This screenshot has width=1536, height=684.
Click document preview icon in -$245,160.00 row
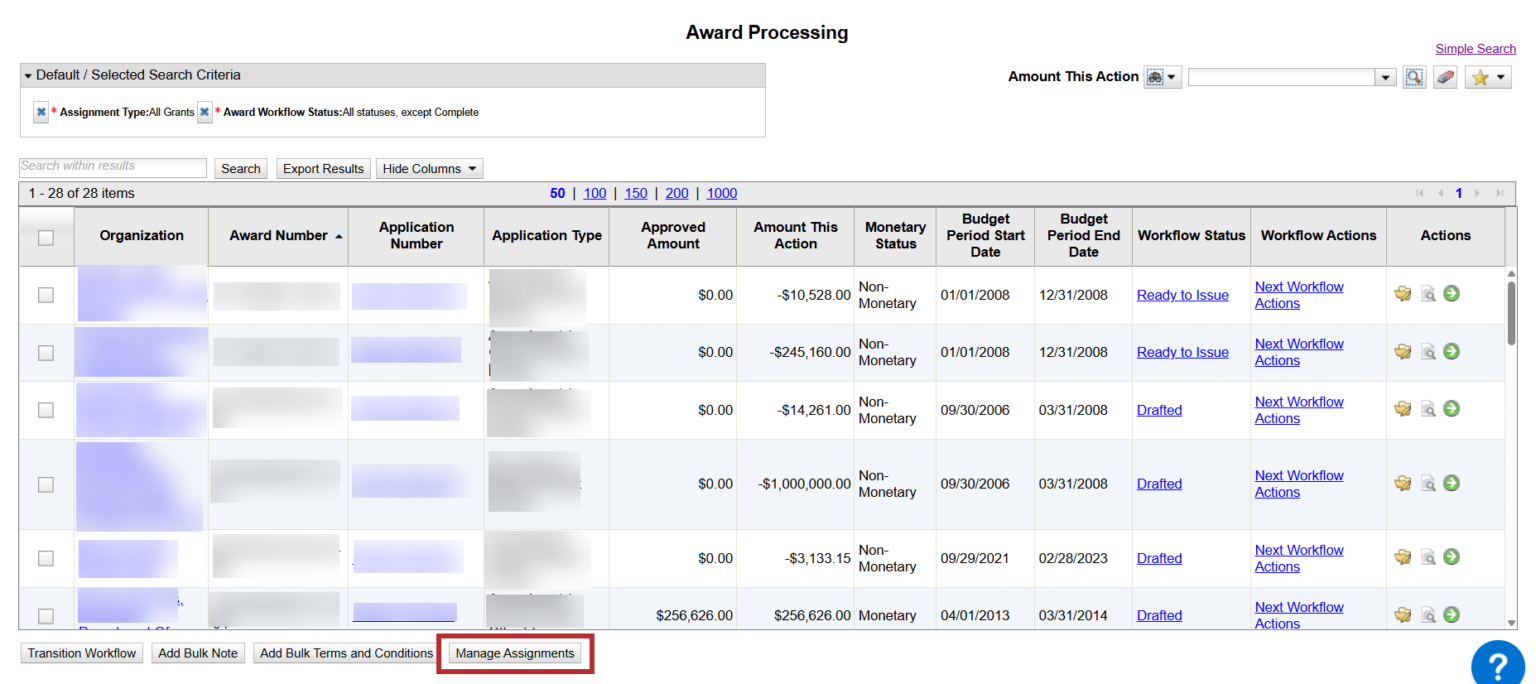pyautogui.click(x=1428, y=352)
